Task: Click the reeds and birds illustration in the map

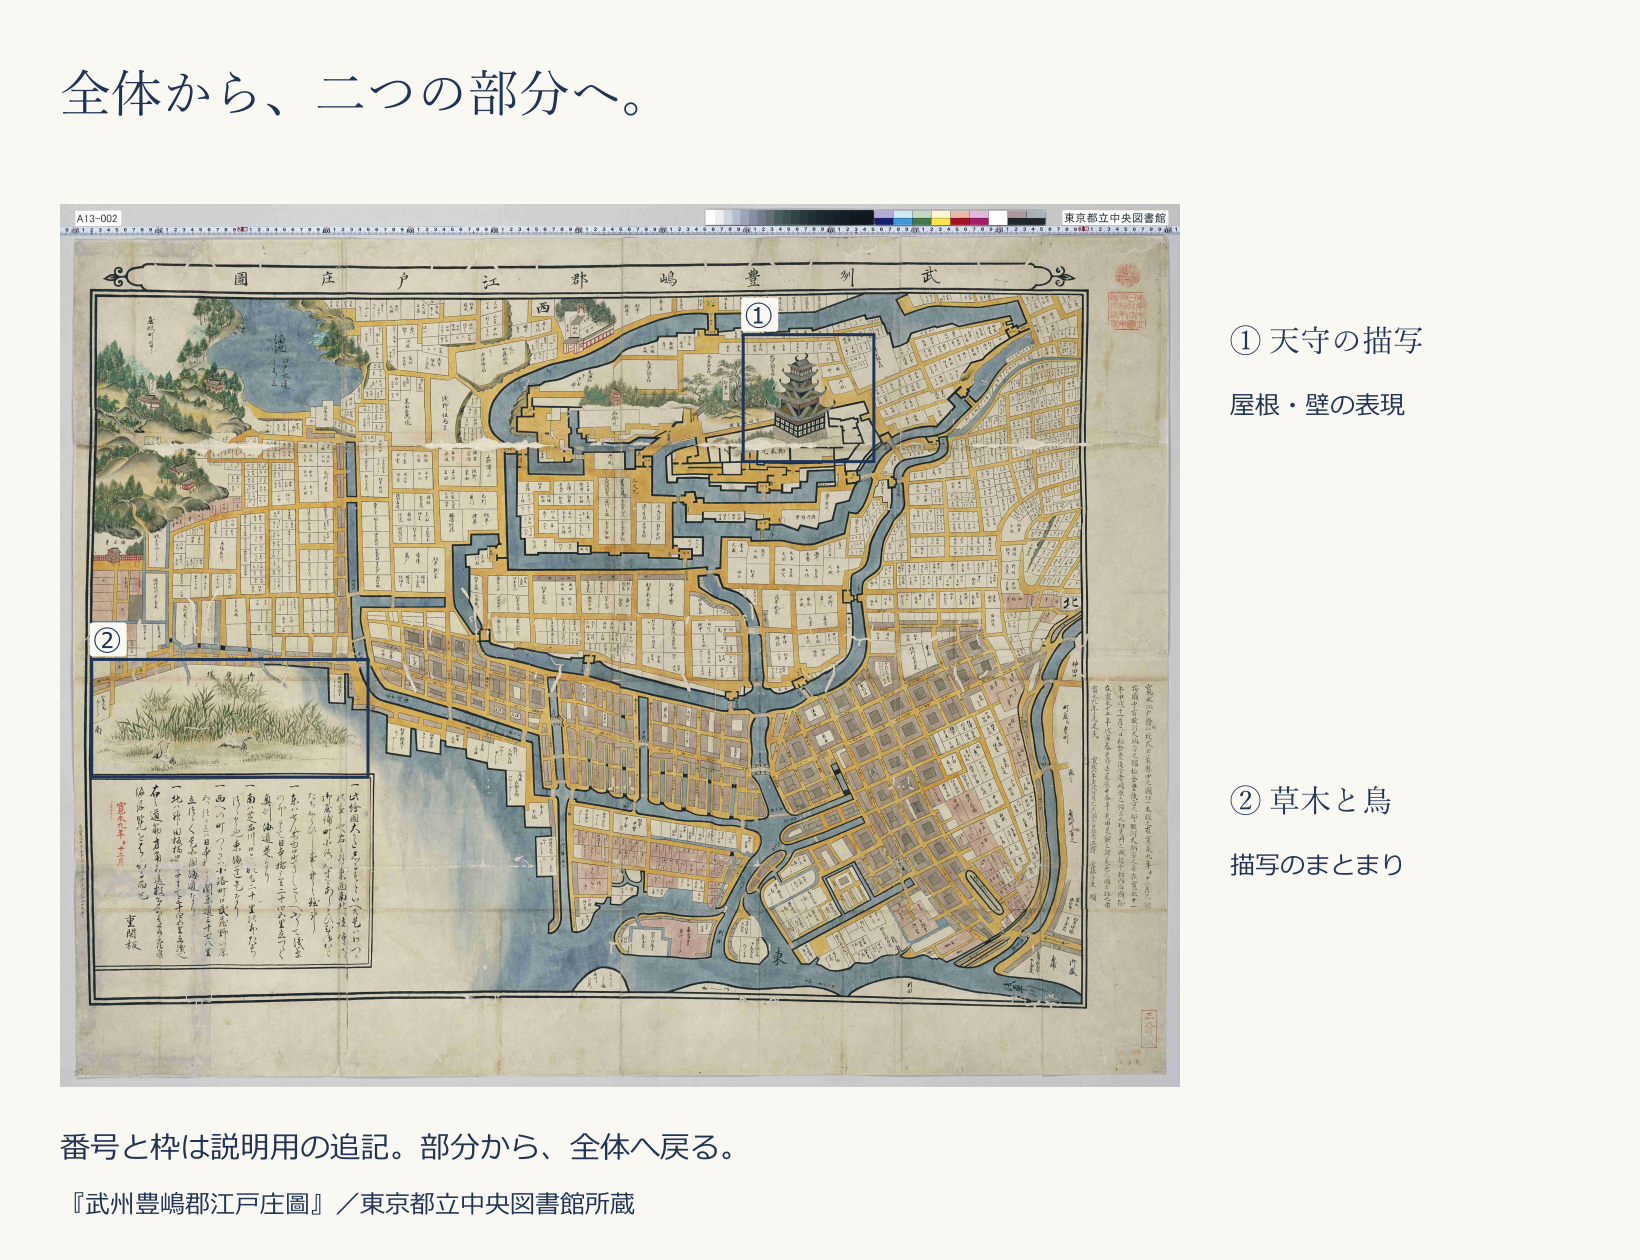Action: (x=228, y=718)
